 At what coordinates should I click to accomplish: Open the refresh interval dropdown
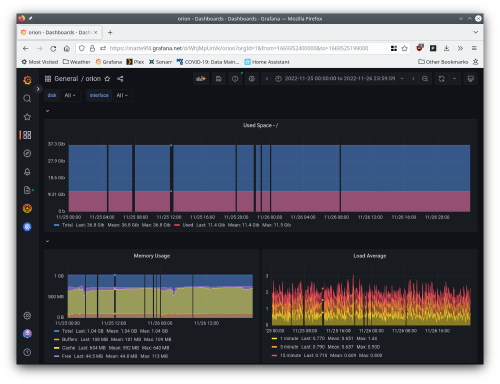tap(454, 79)
